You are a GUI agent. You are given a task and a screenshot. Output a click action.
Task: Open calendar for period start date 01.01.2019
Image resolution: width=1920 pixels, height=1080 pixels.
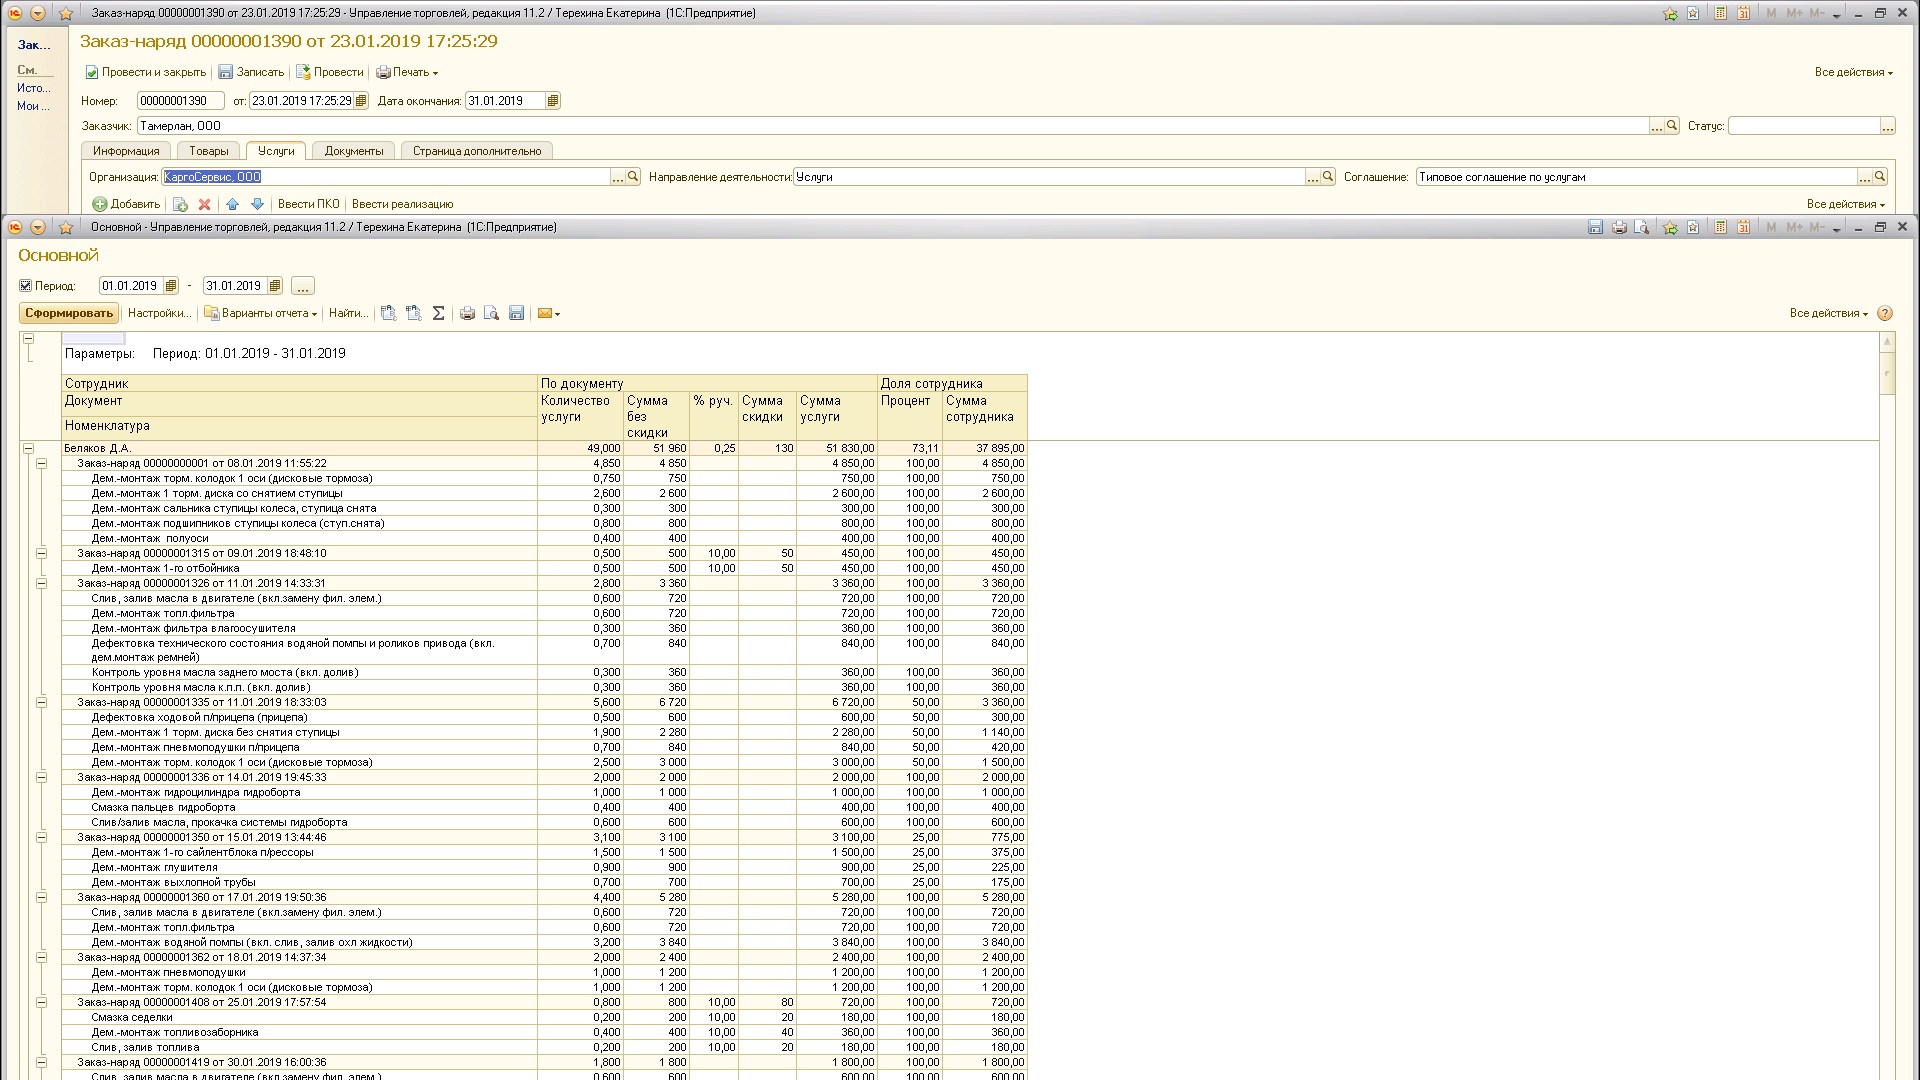point(171,286)
